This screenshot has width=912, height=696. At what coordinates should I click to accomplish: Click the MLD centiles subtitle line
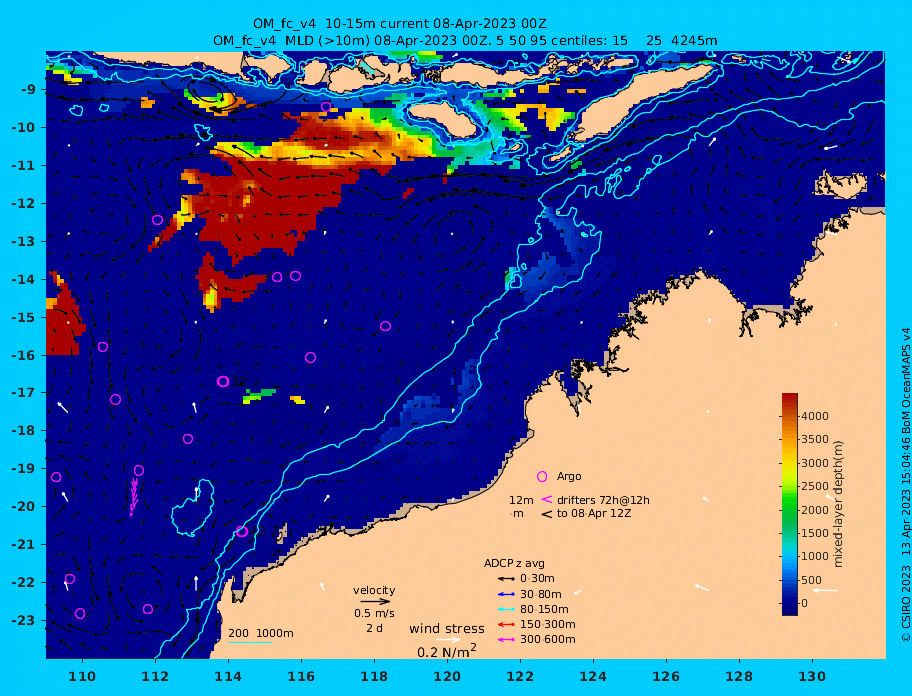tap(465, 41)
